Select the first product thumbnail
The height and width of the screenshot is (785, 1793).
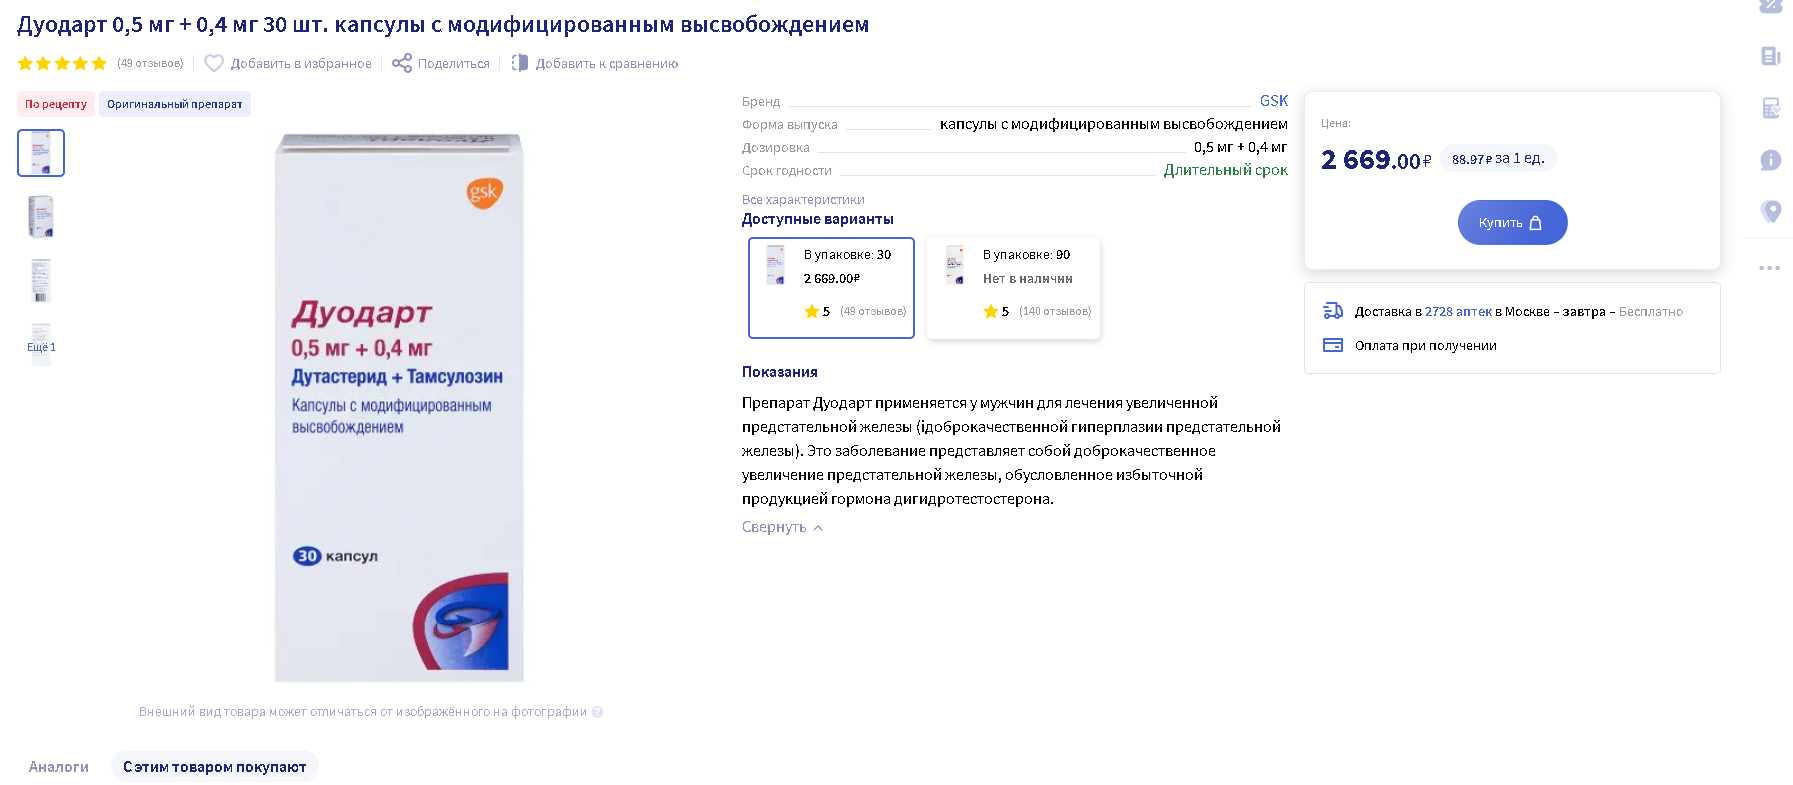pyautogui.click(x=41, y=153)
